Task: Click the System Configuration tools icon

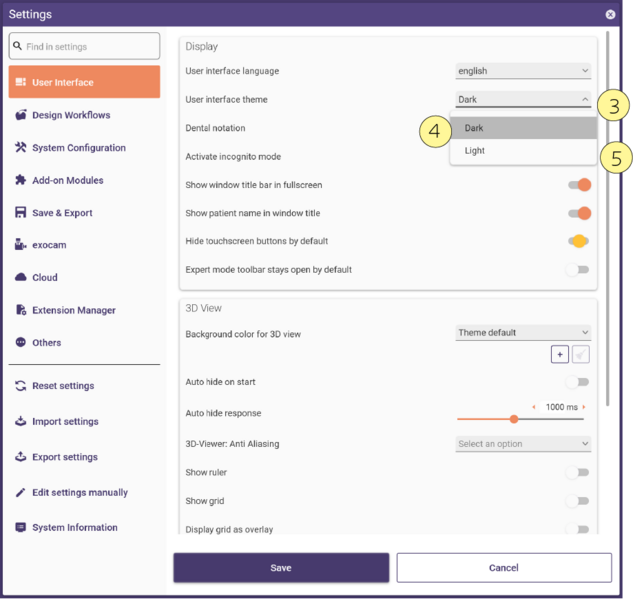Action: [x=21, y=147]
